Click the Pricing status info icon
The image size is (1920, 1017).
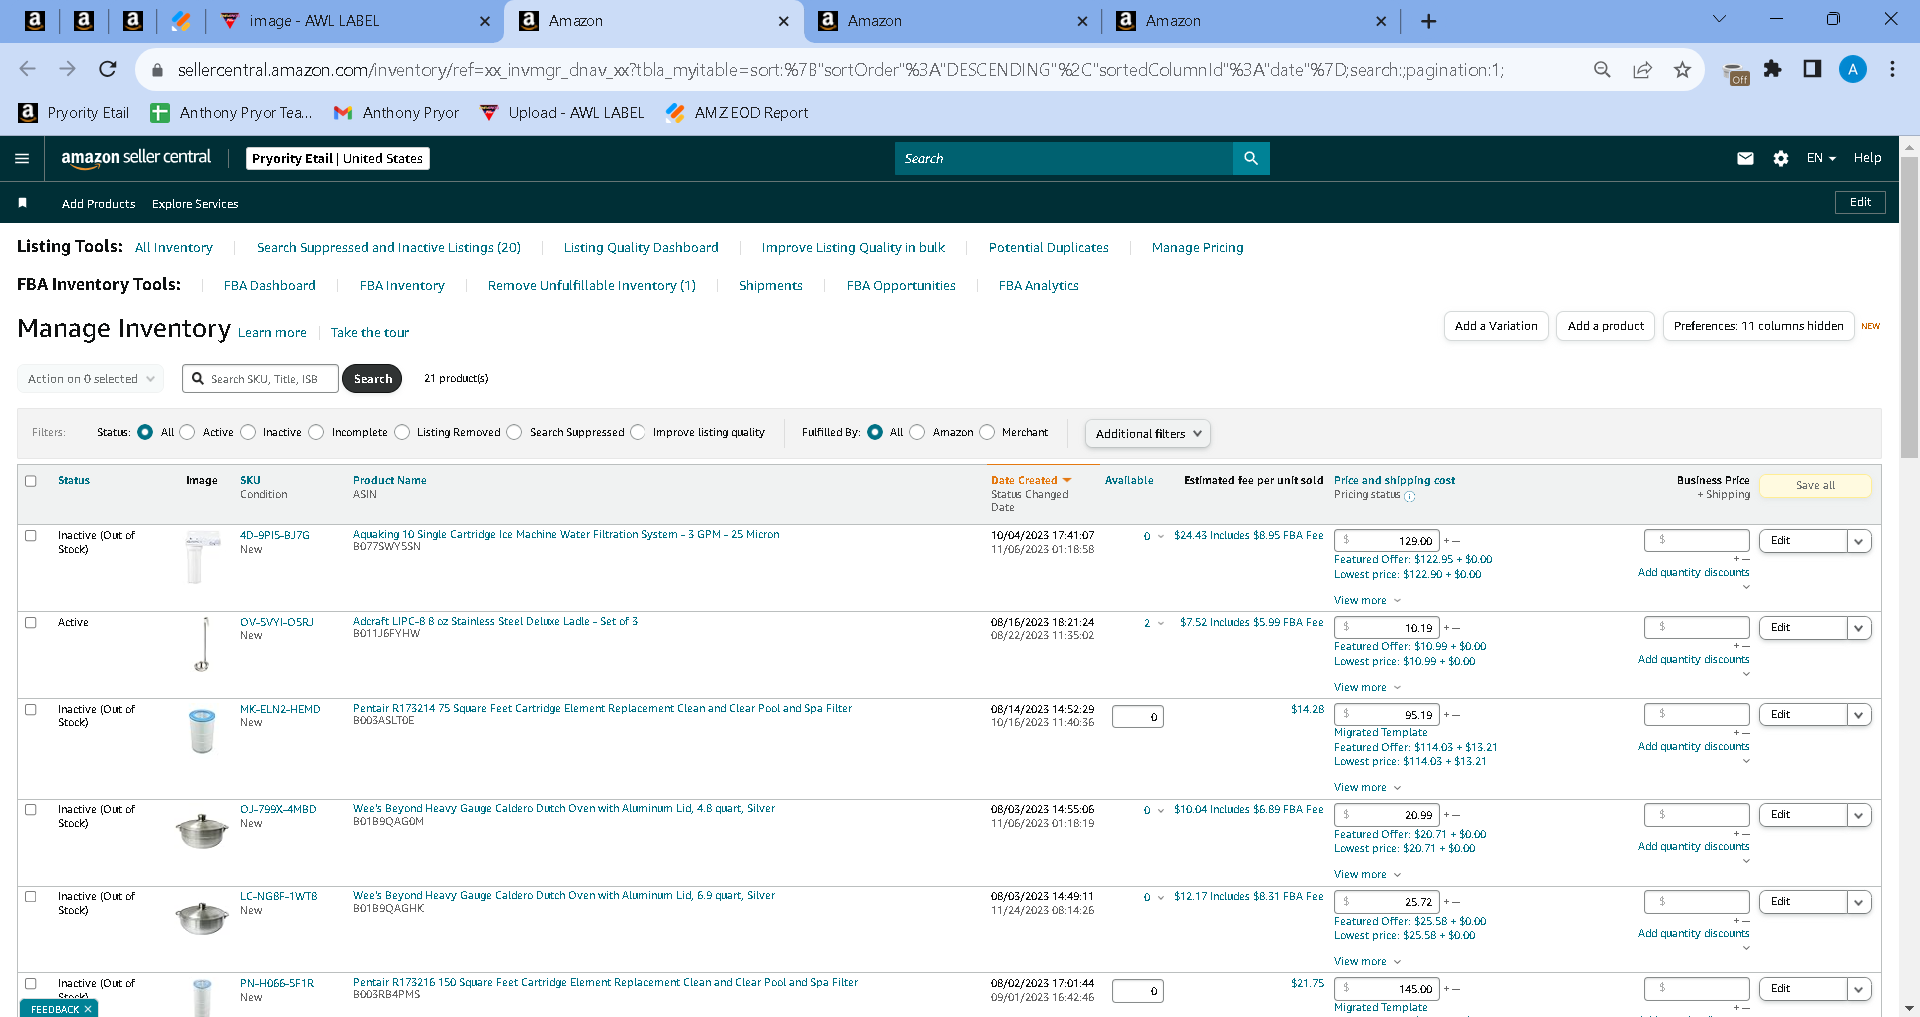click(1409, 496)
